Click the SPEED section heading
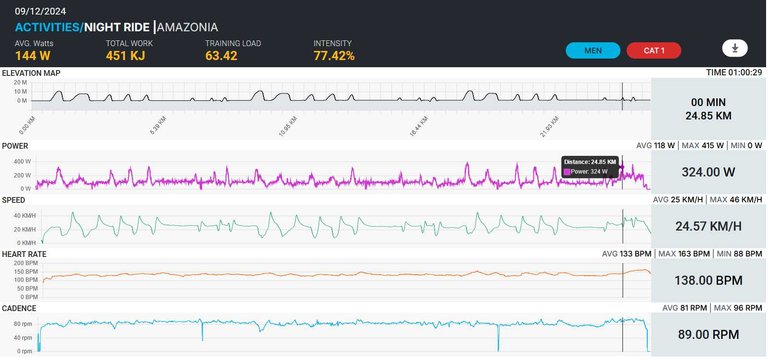 tap(14, 200)
